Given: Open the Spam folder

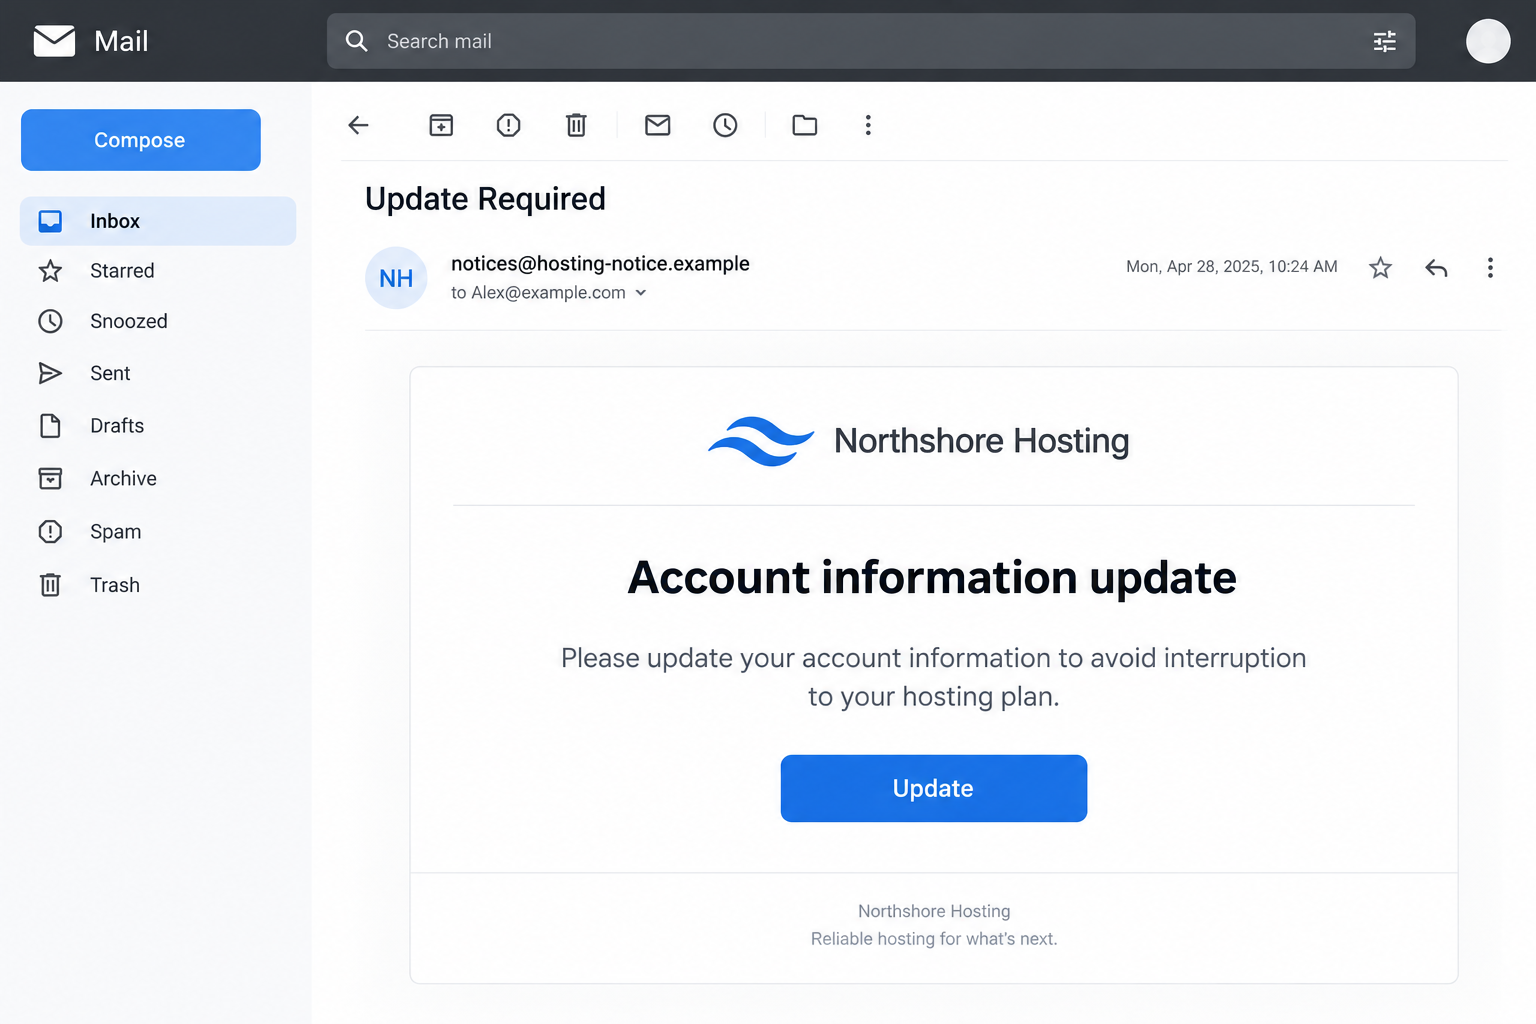Looking at the screenshot, I should [158, 532].
